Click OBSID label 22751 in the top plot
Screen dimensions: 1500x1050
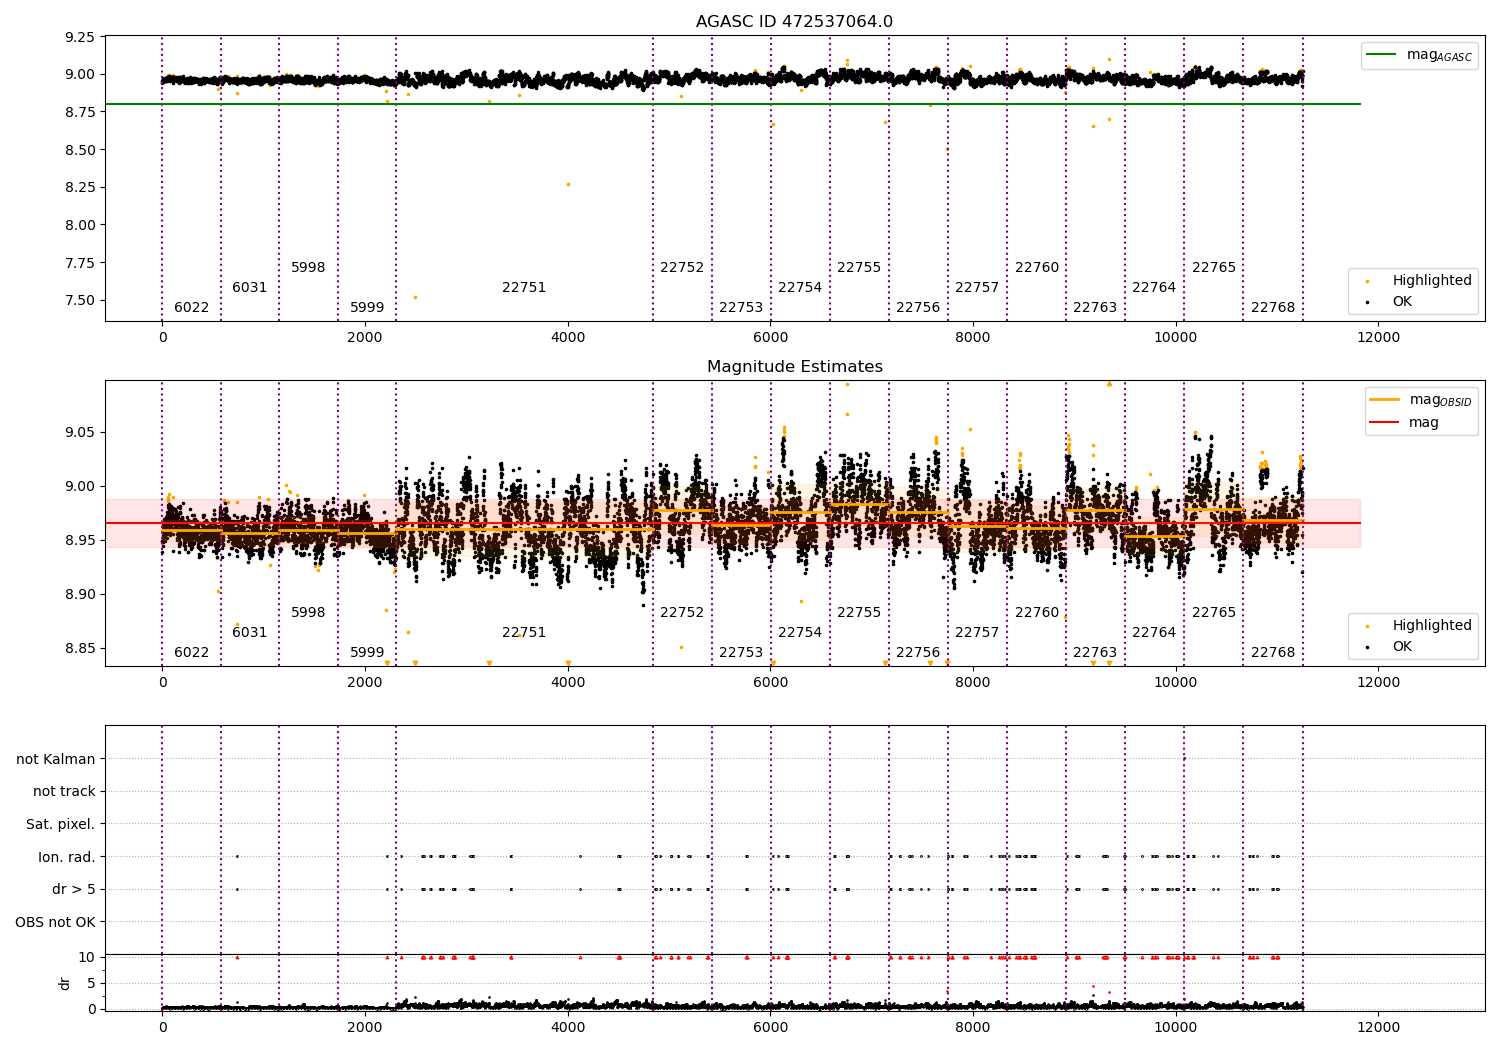pyautogui.click(x=524, y=288)
